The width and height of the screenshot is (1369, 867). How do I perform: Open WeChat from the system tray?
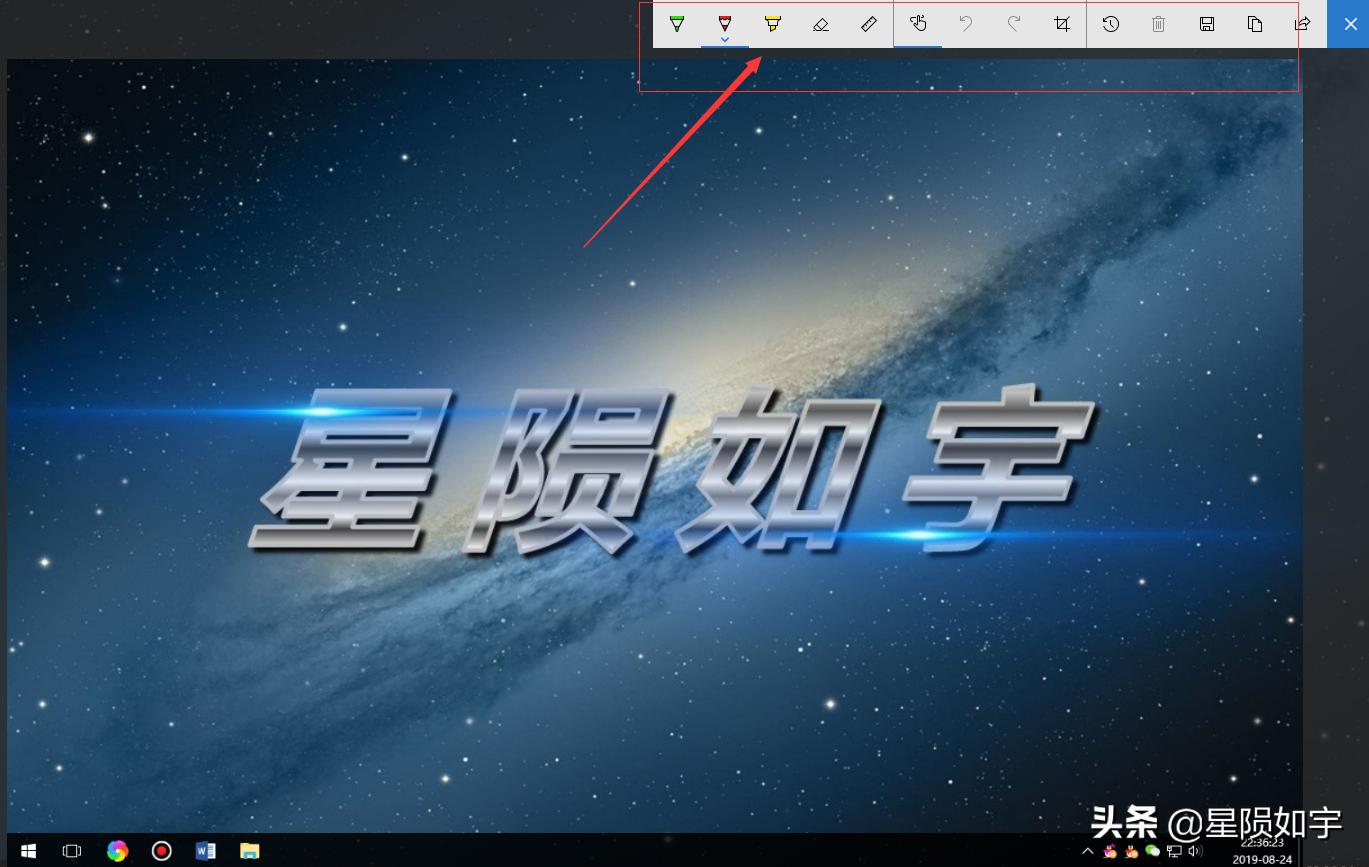1152,850
